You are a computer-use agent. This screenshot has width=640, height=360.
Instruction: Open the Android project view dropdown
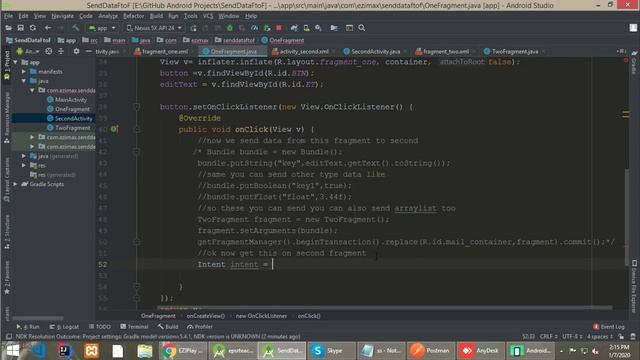click(28, 51)
